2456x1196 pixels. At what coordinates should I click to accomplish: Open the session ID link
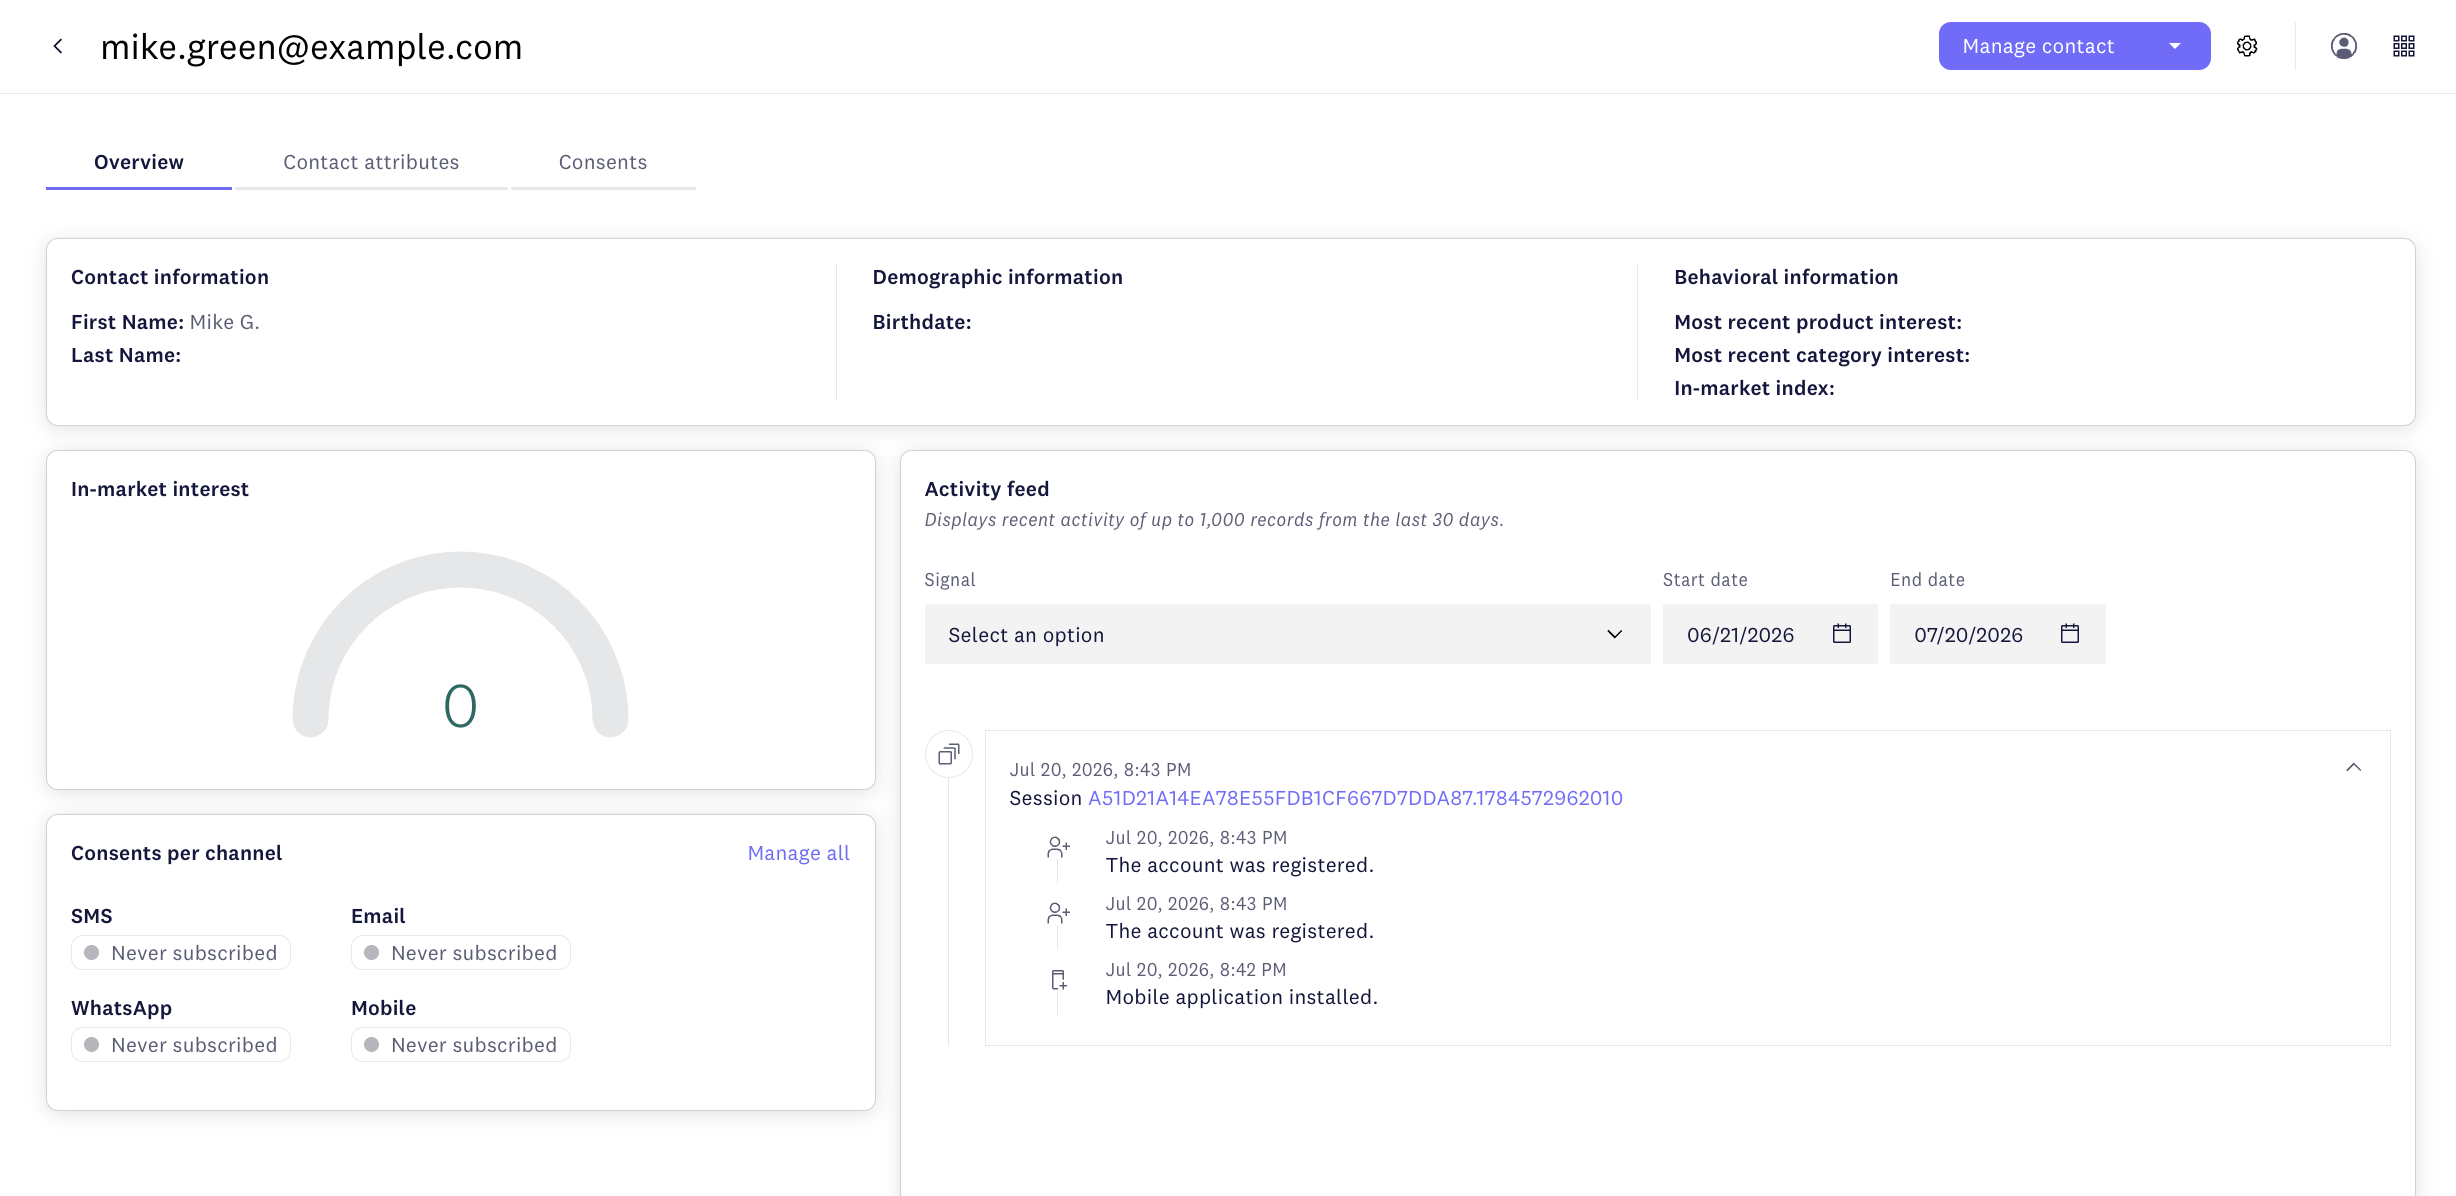coord(1355,798)
